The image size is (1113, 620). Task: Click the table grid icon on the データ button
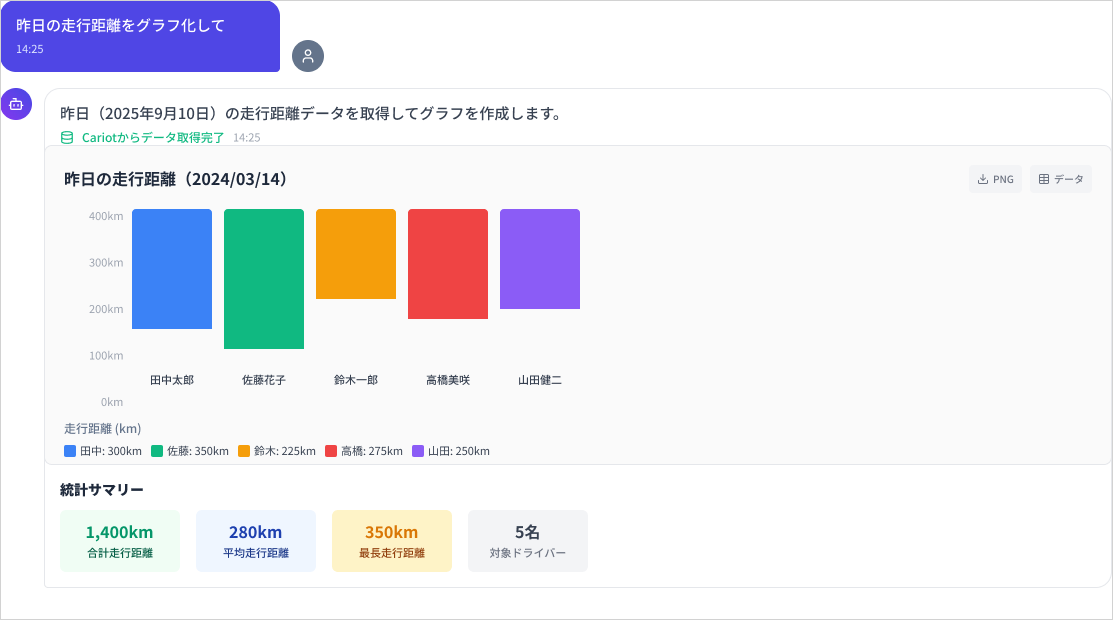pos(1044,179)
